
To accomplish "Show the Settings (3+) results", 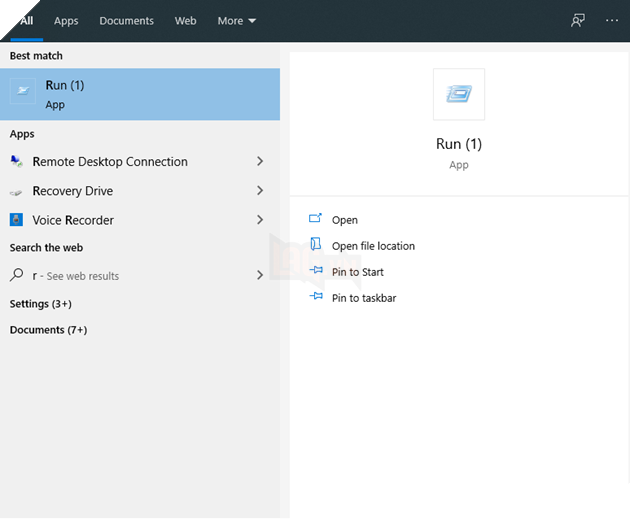I will click(41, 304).
